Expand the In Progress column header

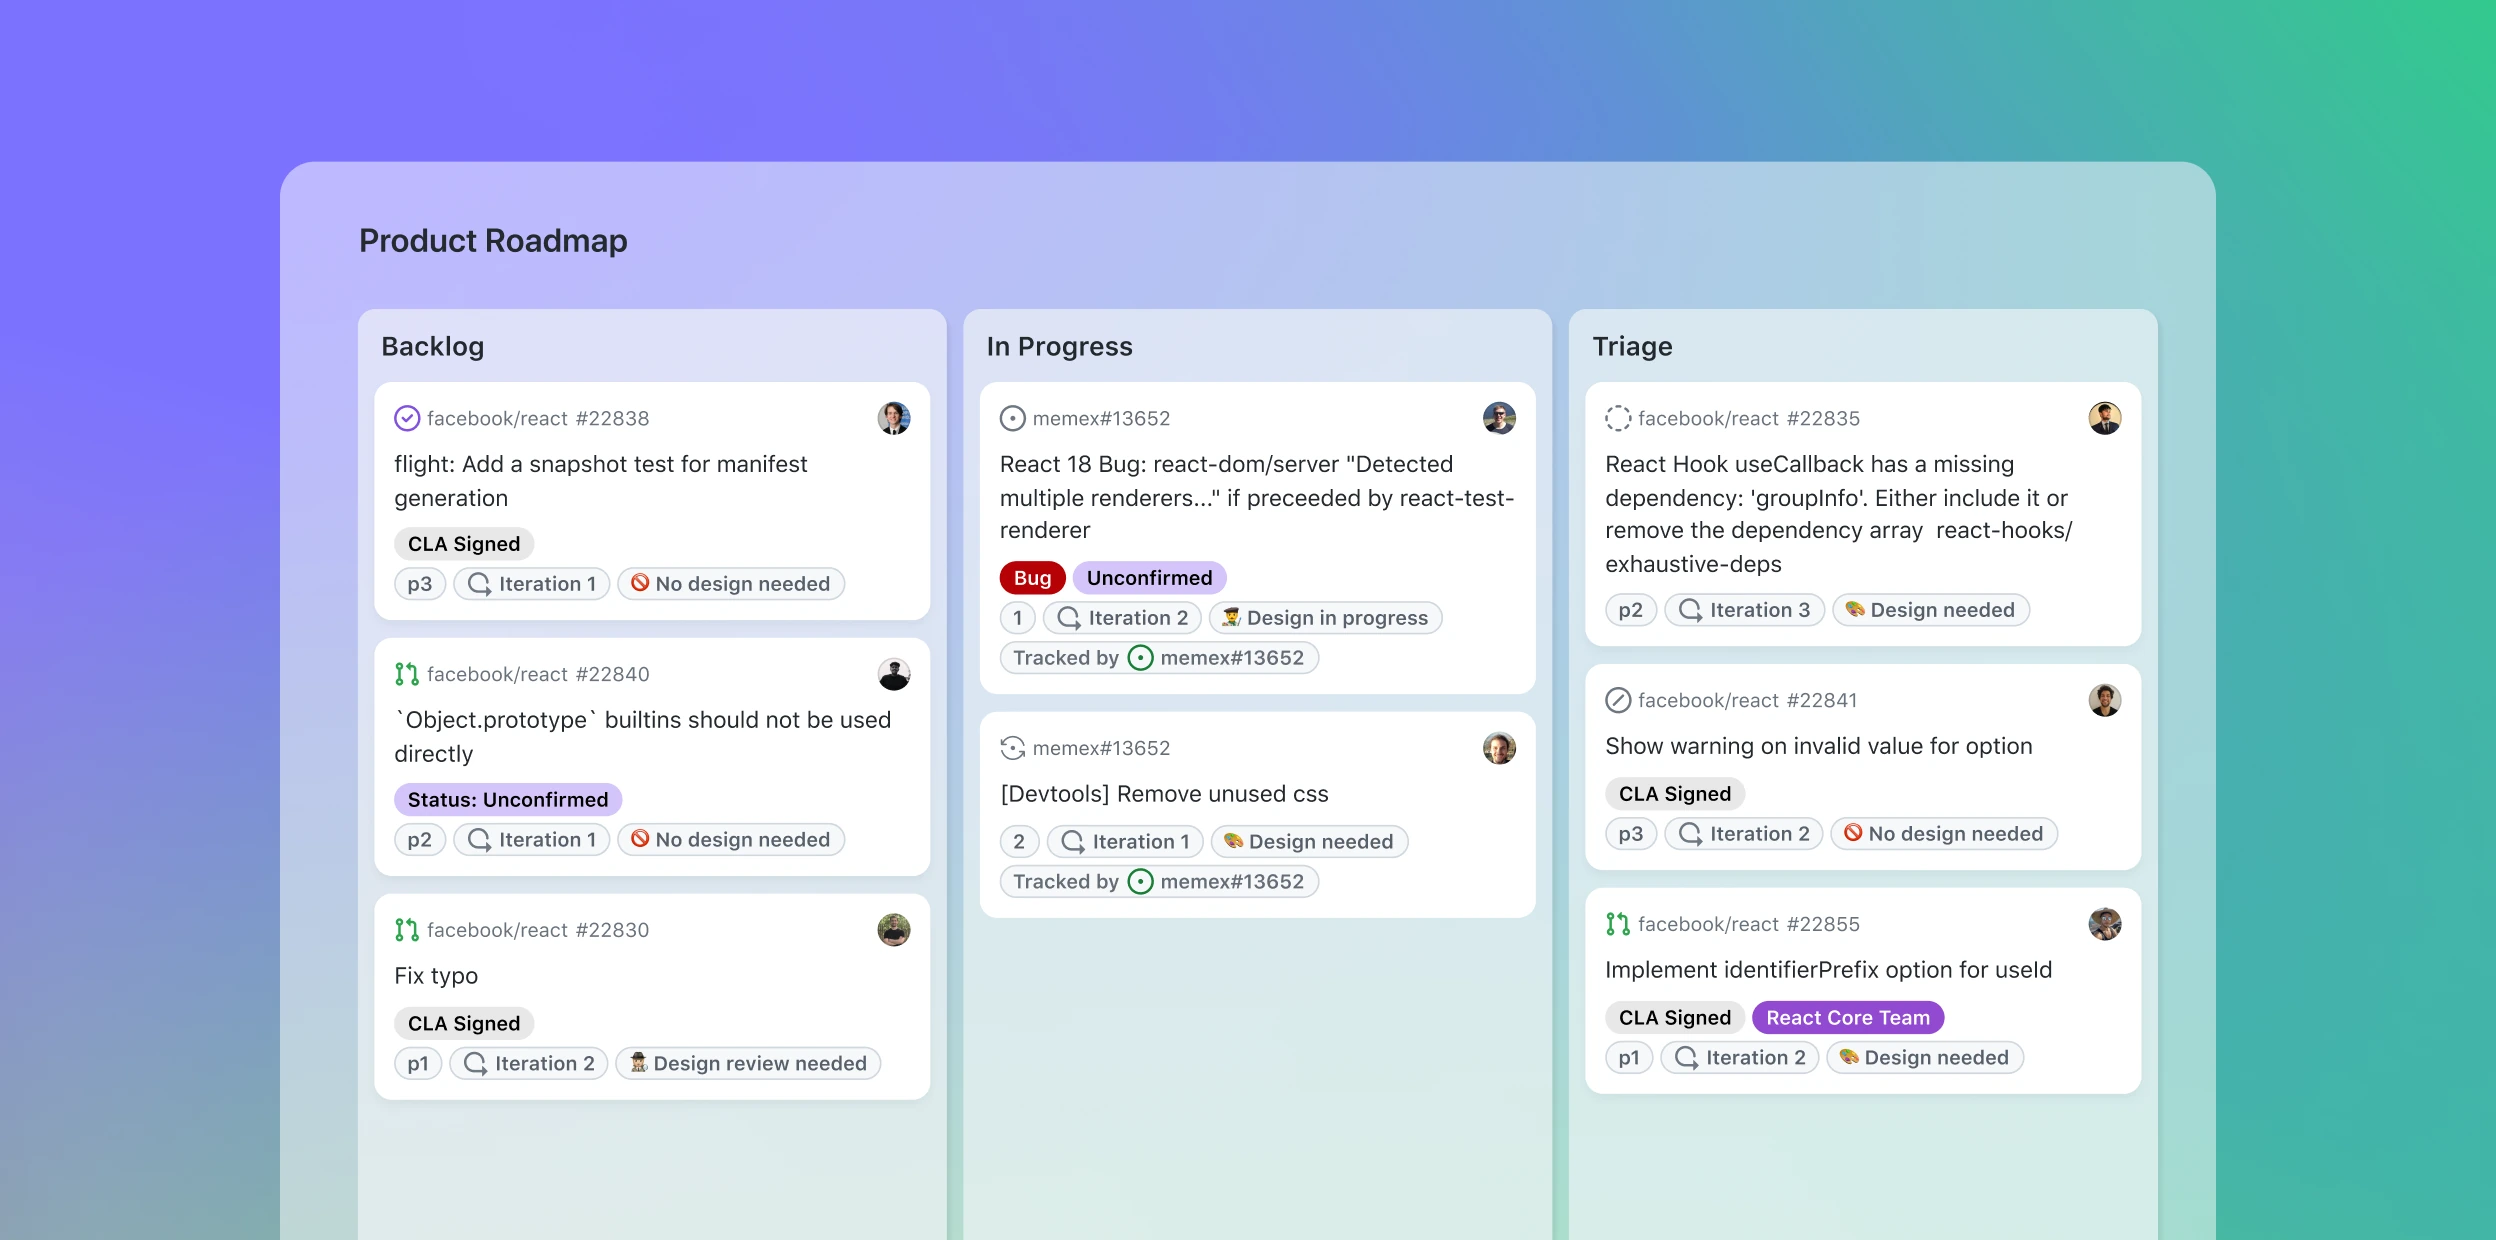pos(1059,345)
